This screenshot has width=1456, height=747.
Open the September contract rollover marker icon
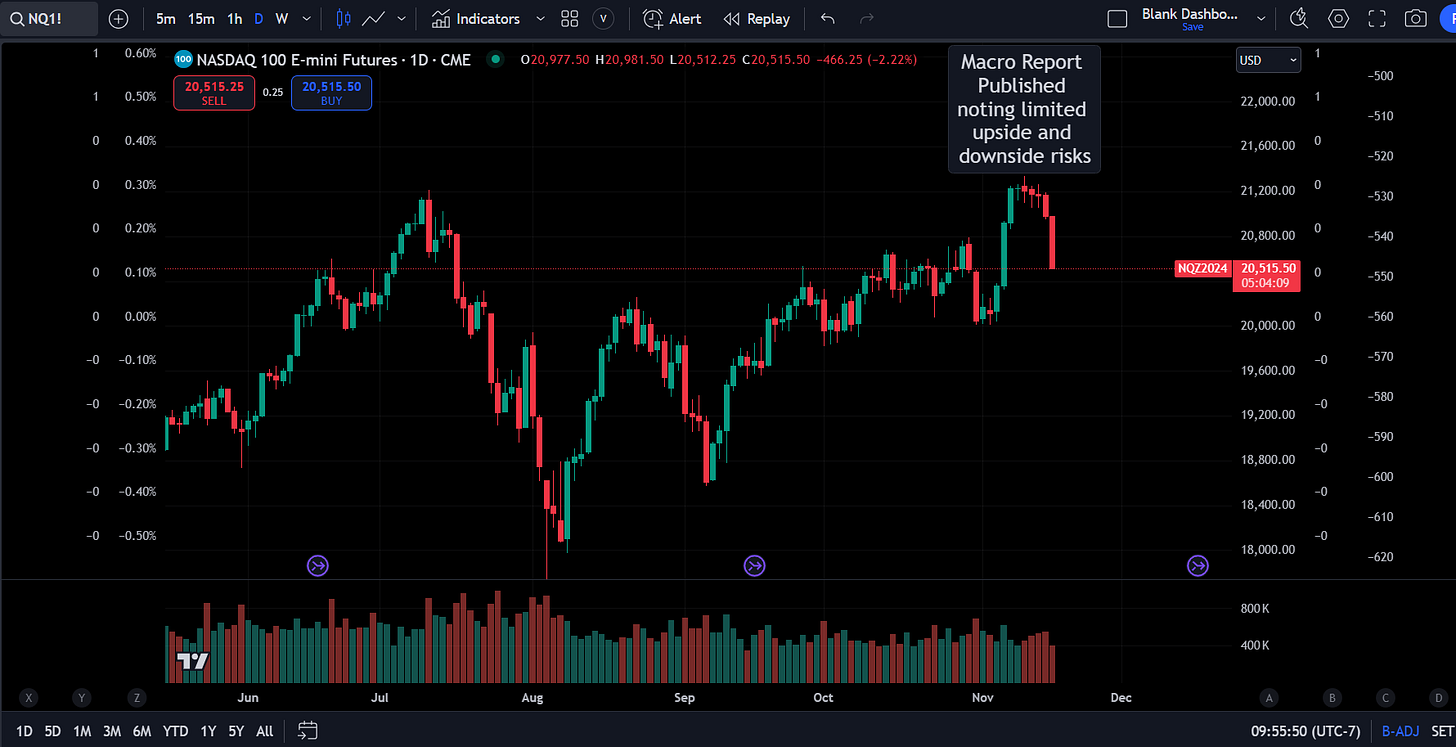[754, 567]
